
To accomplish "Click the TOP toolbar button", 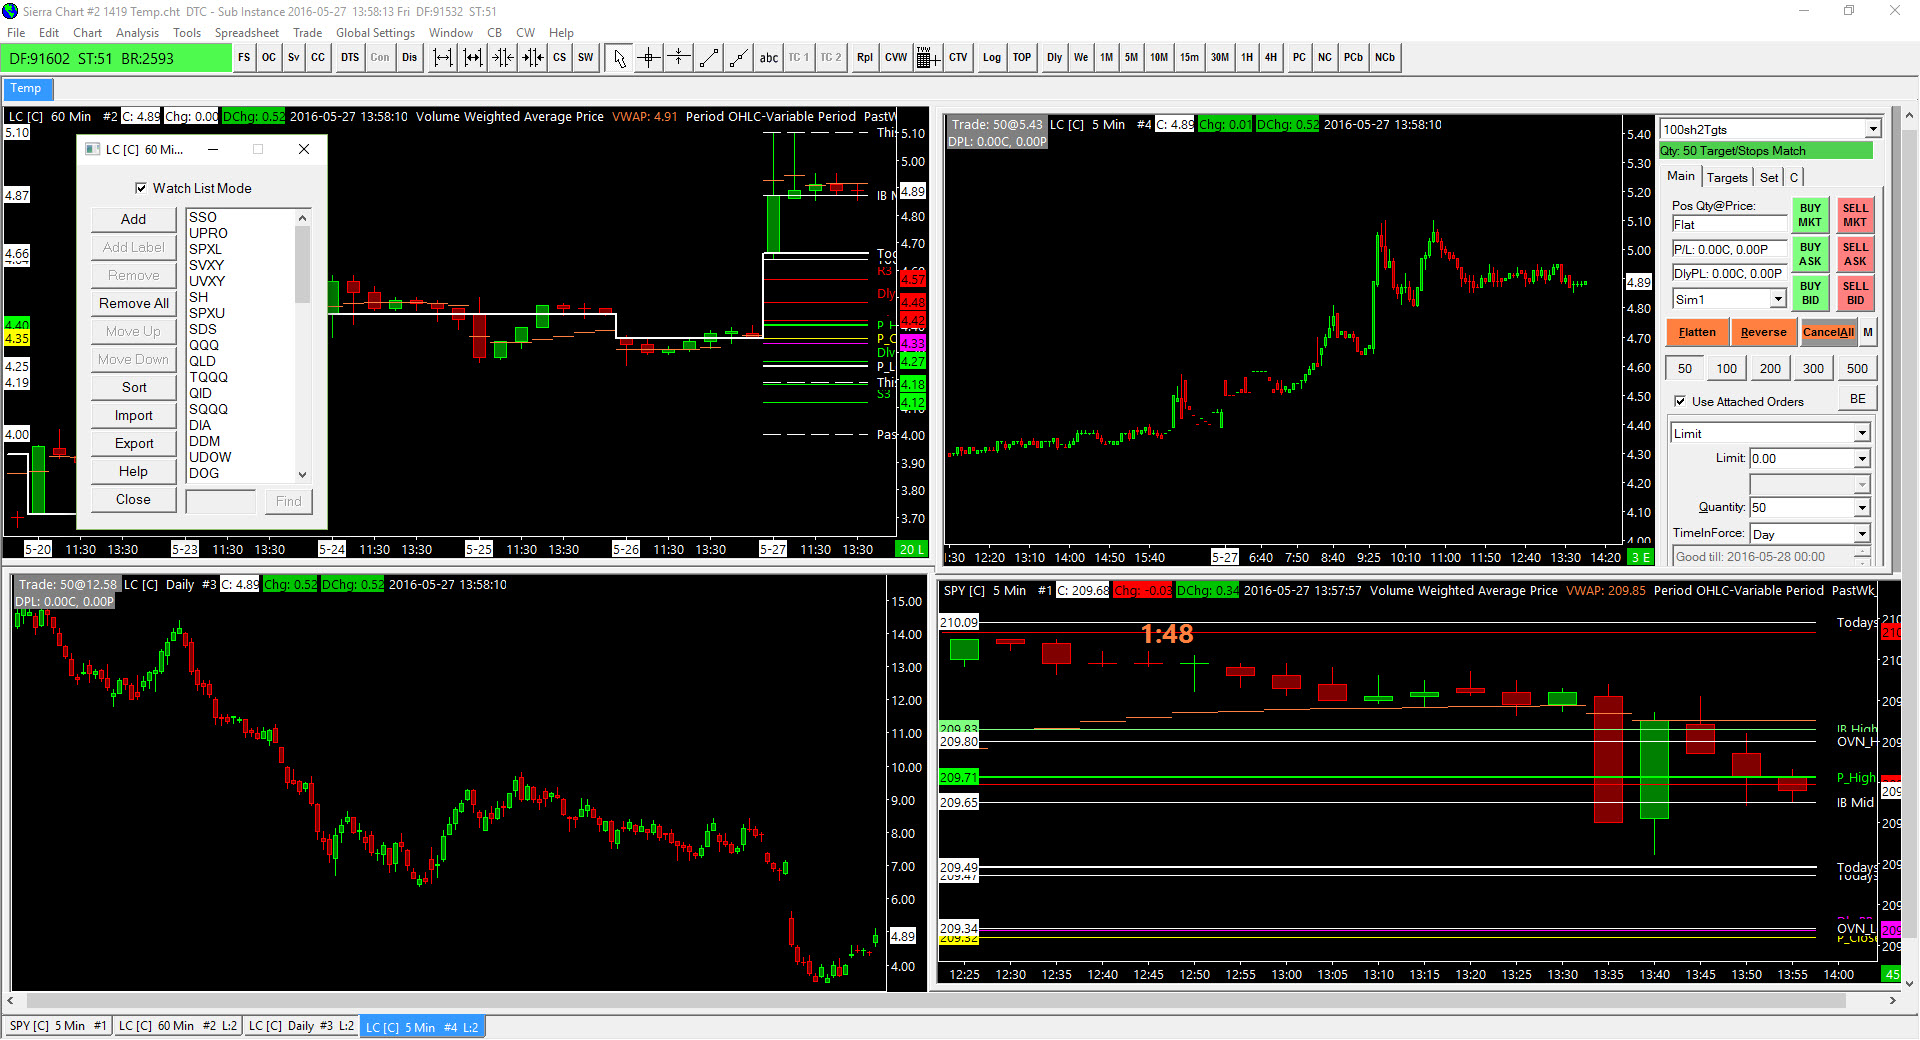I will pyautogui.click(x=1022, y=58).
